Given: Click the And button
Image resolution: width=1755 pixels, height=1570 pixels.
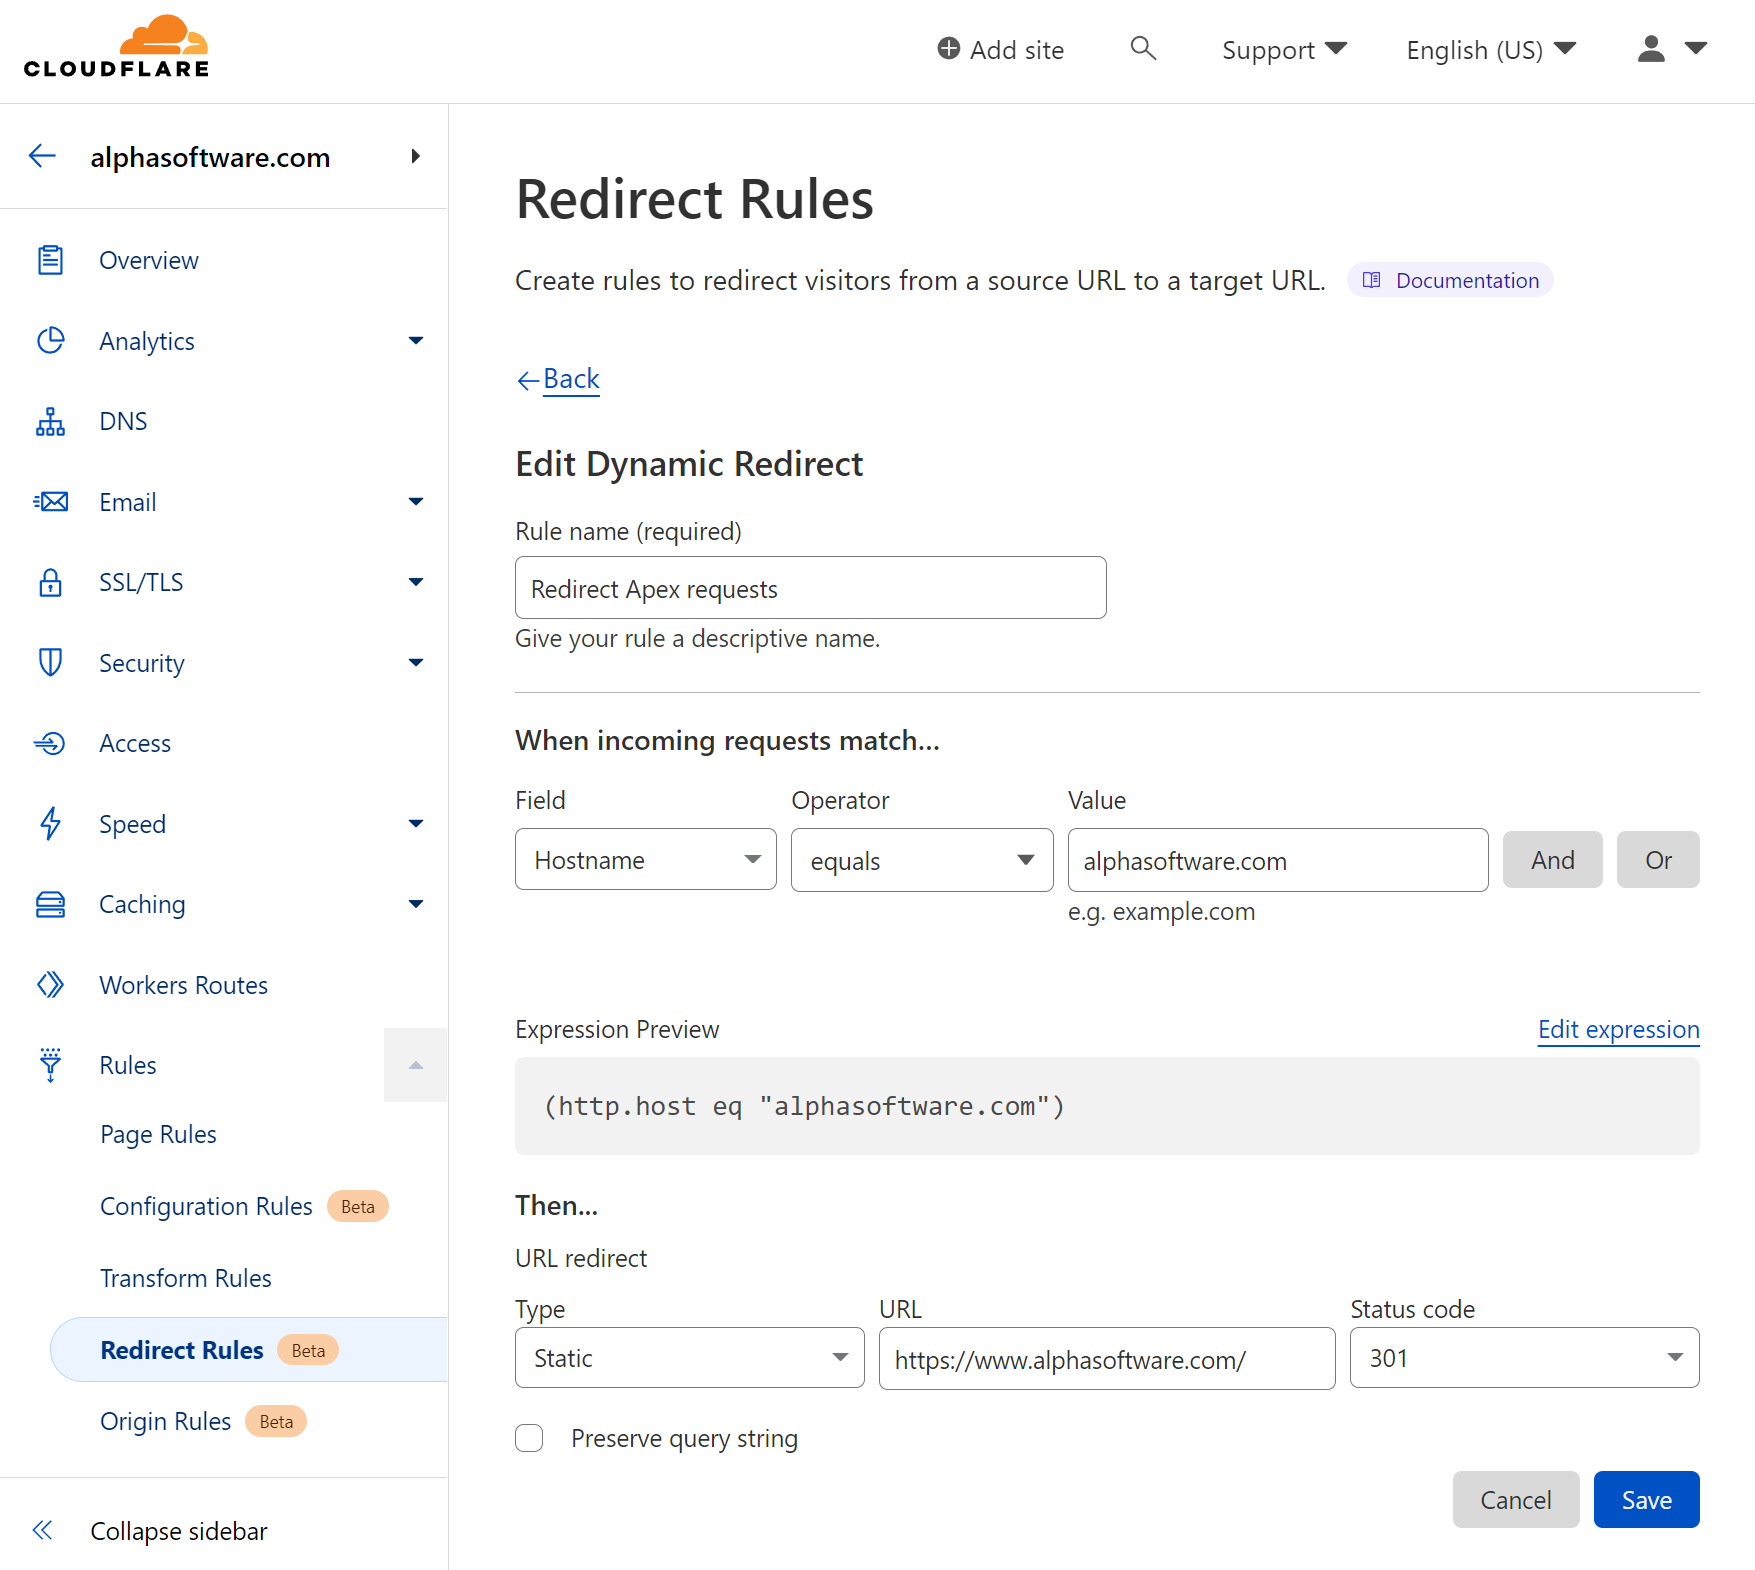Looking at the screenshot, I should point(1553,860).
